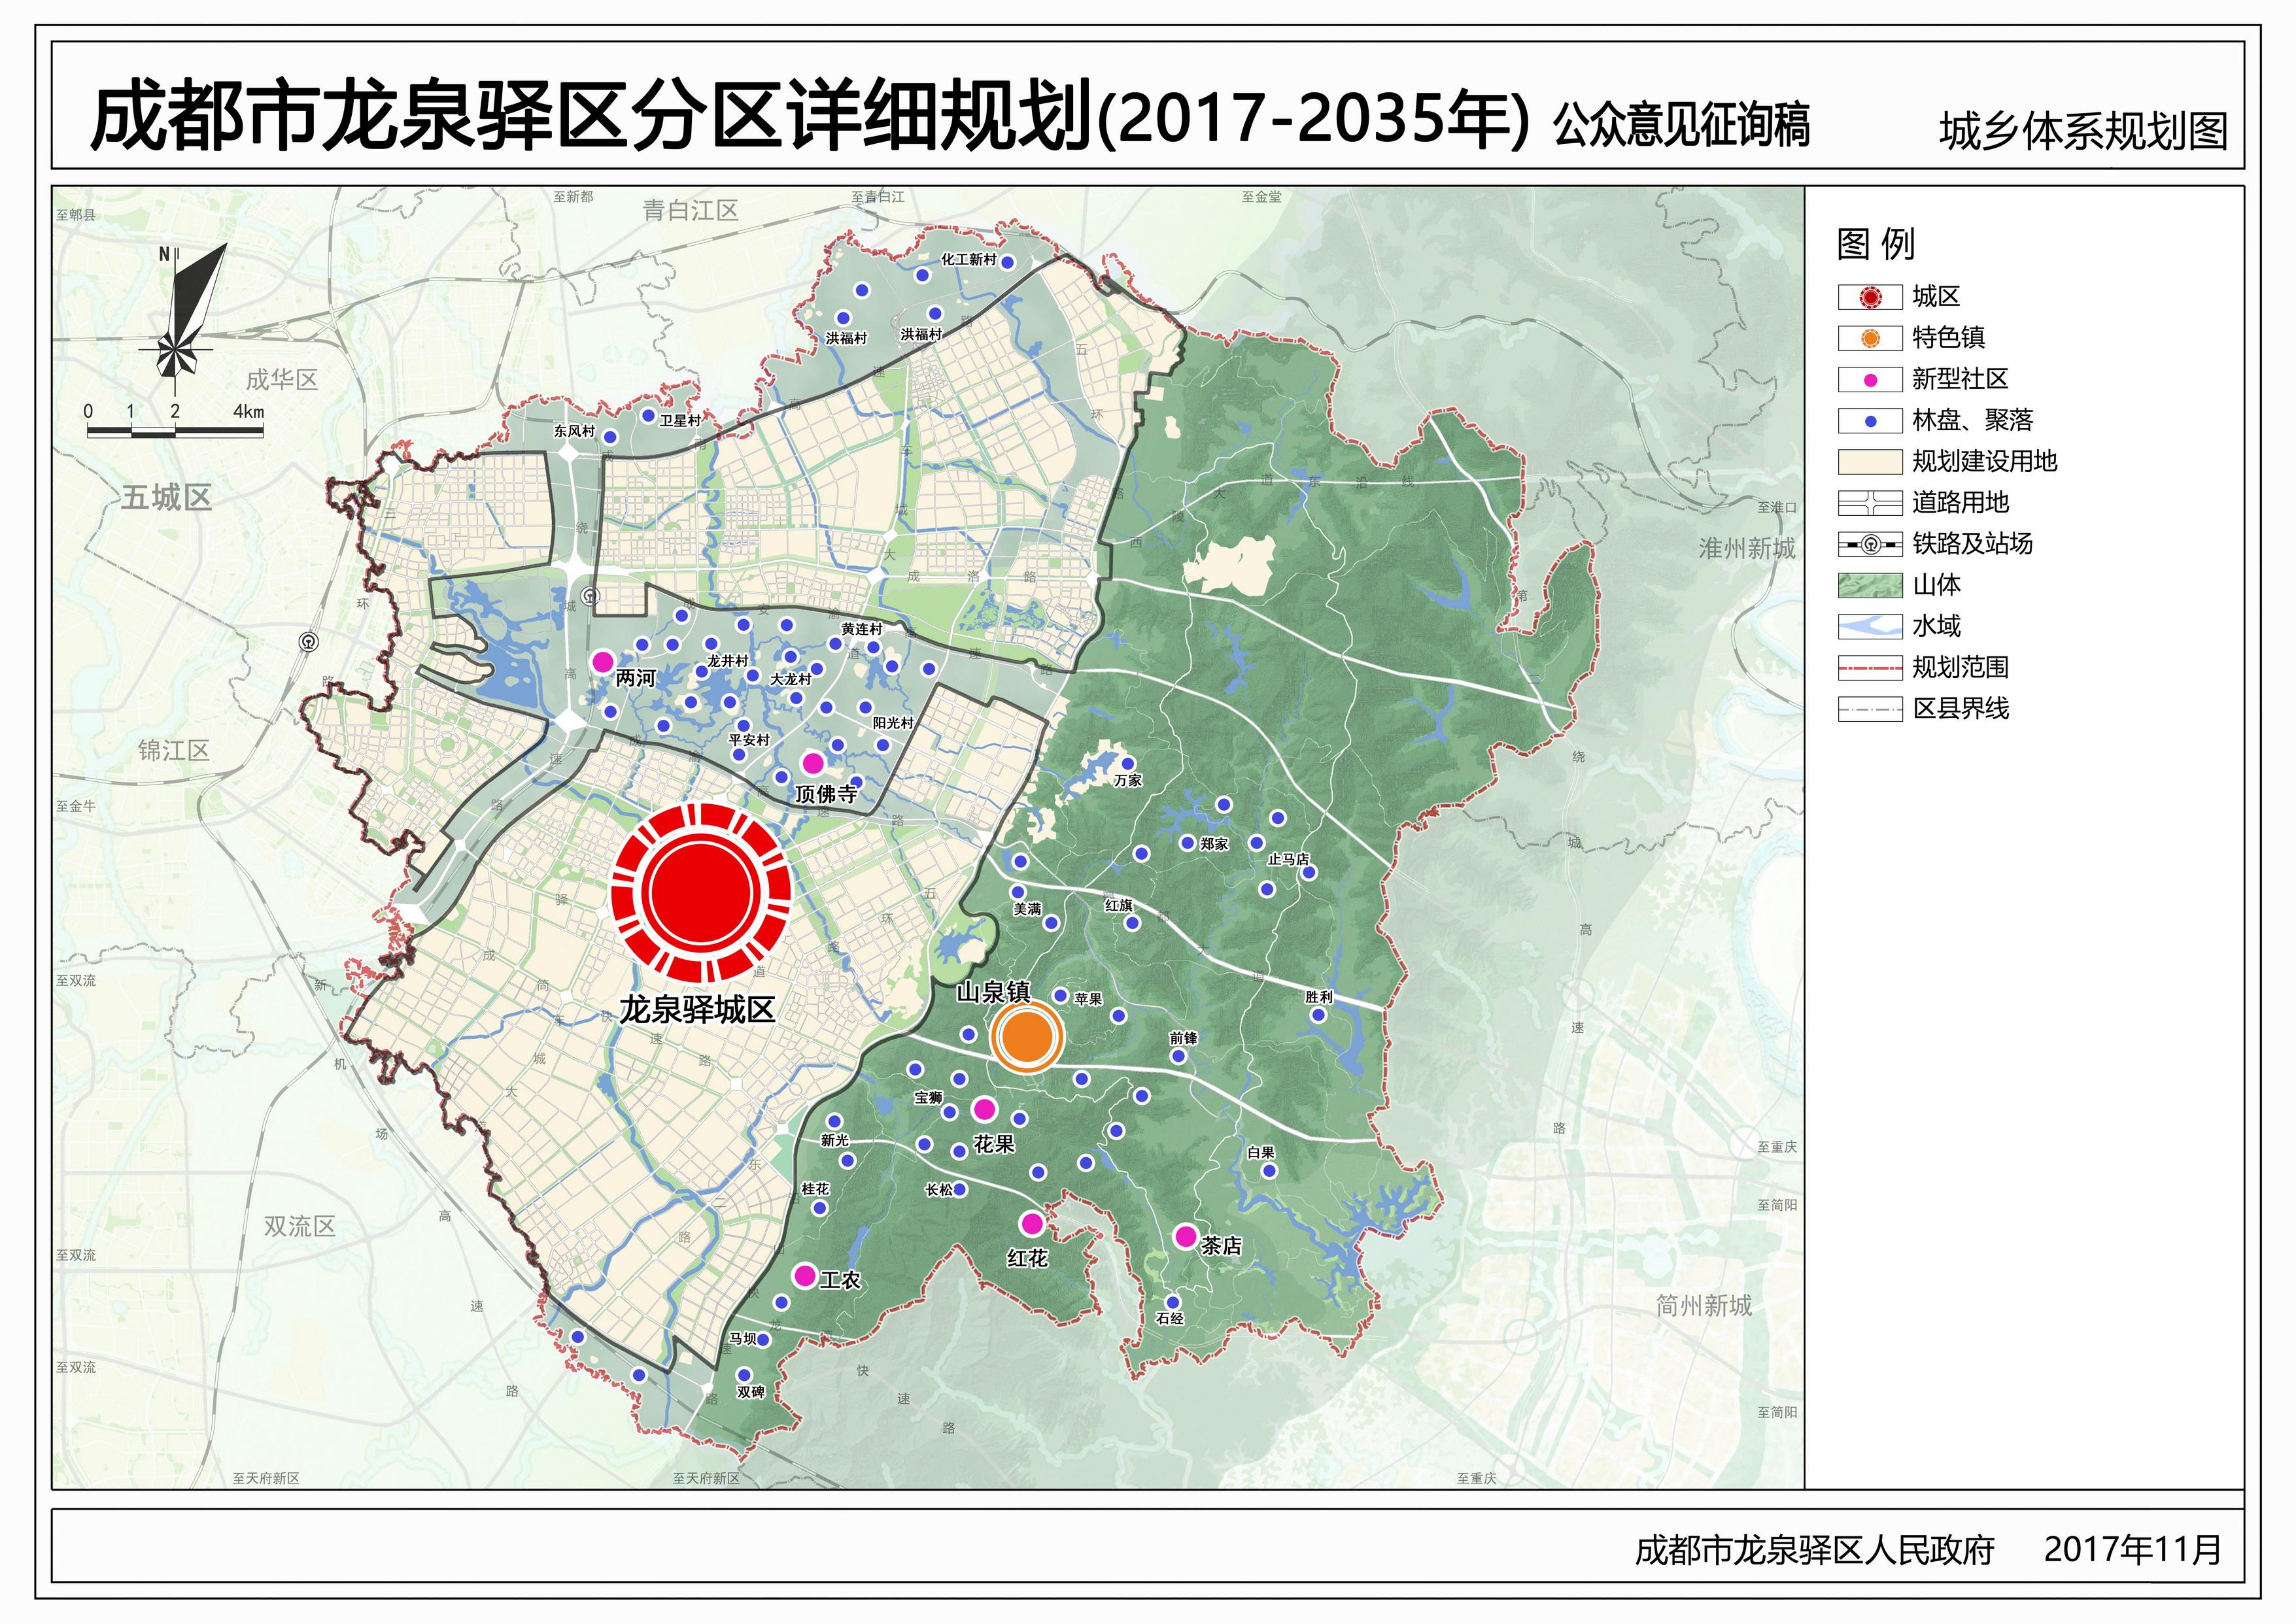Select the 铁路及站场 legend symbol
The image size is (2296, 1624).
pos(1870,545)
